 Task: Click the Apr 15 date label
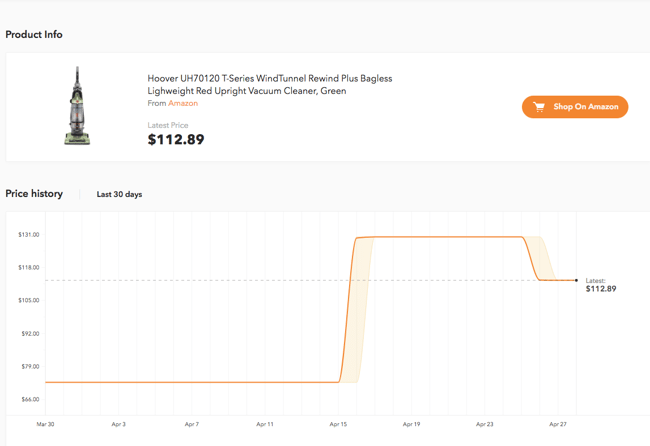click(338, 424)
